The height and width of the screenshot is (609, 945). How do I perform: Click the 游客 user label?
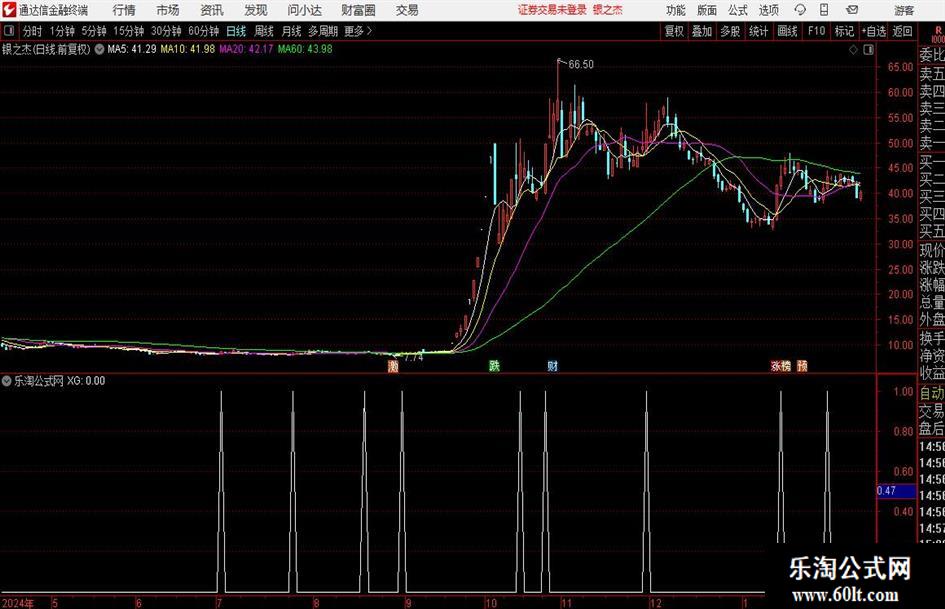point(904,10)
